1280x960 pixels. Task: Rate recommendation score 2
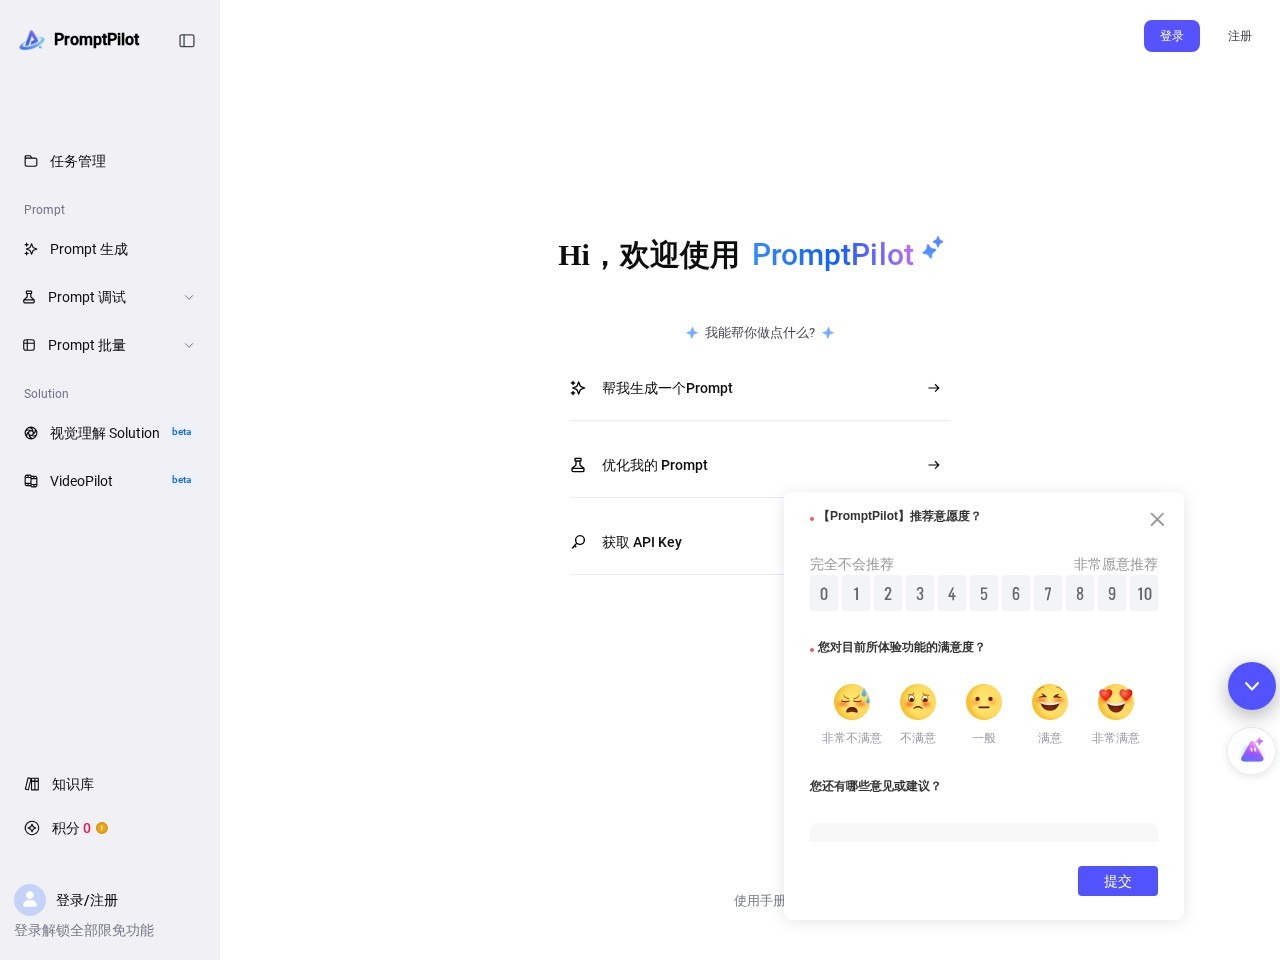coord(888,594)
